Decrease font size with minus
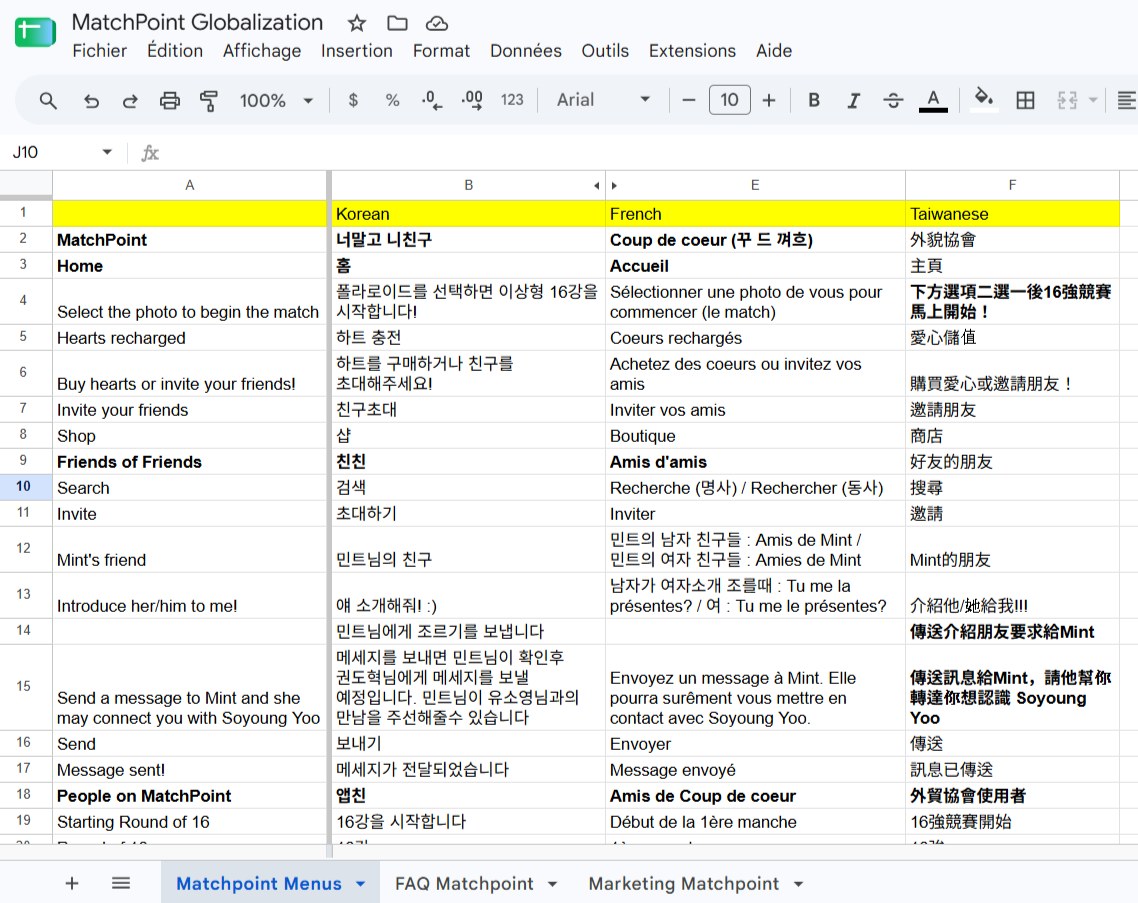1138x903 pixels. click(x=689, y=100)
